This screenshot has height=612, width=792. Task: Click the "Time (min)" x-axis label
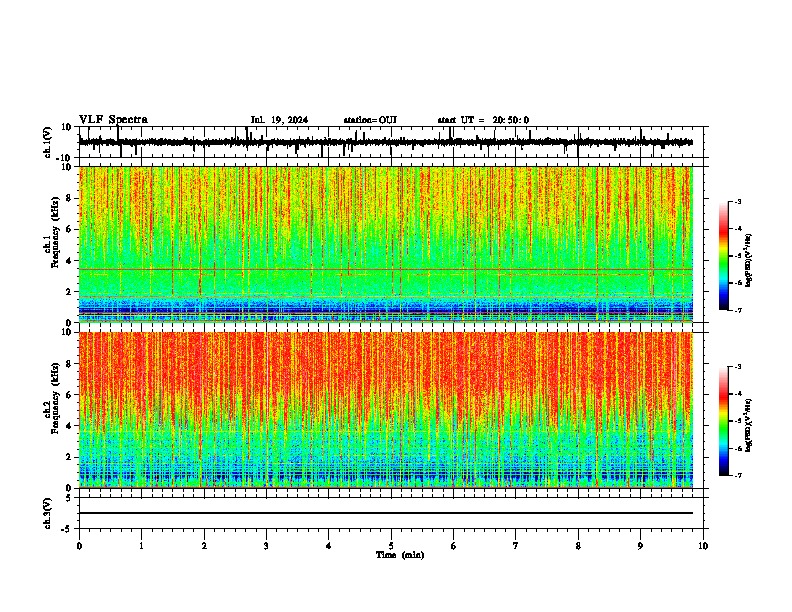coord(400,555)
